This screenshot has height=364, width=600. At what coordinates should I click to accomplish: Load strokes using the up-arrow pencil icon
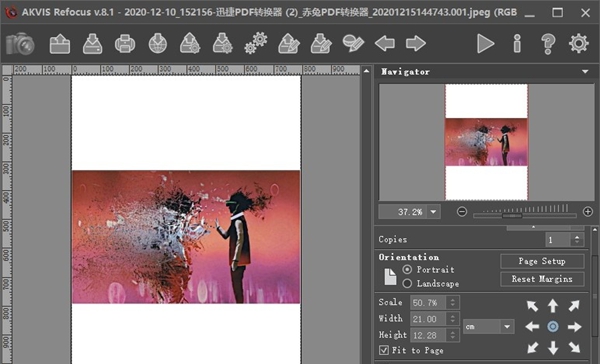pyautogui.click(x=289, y=44)
